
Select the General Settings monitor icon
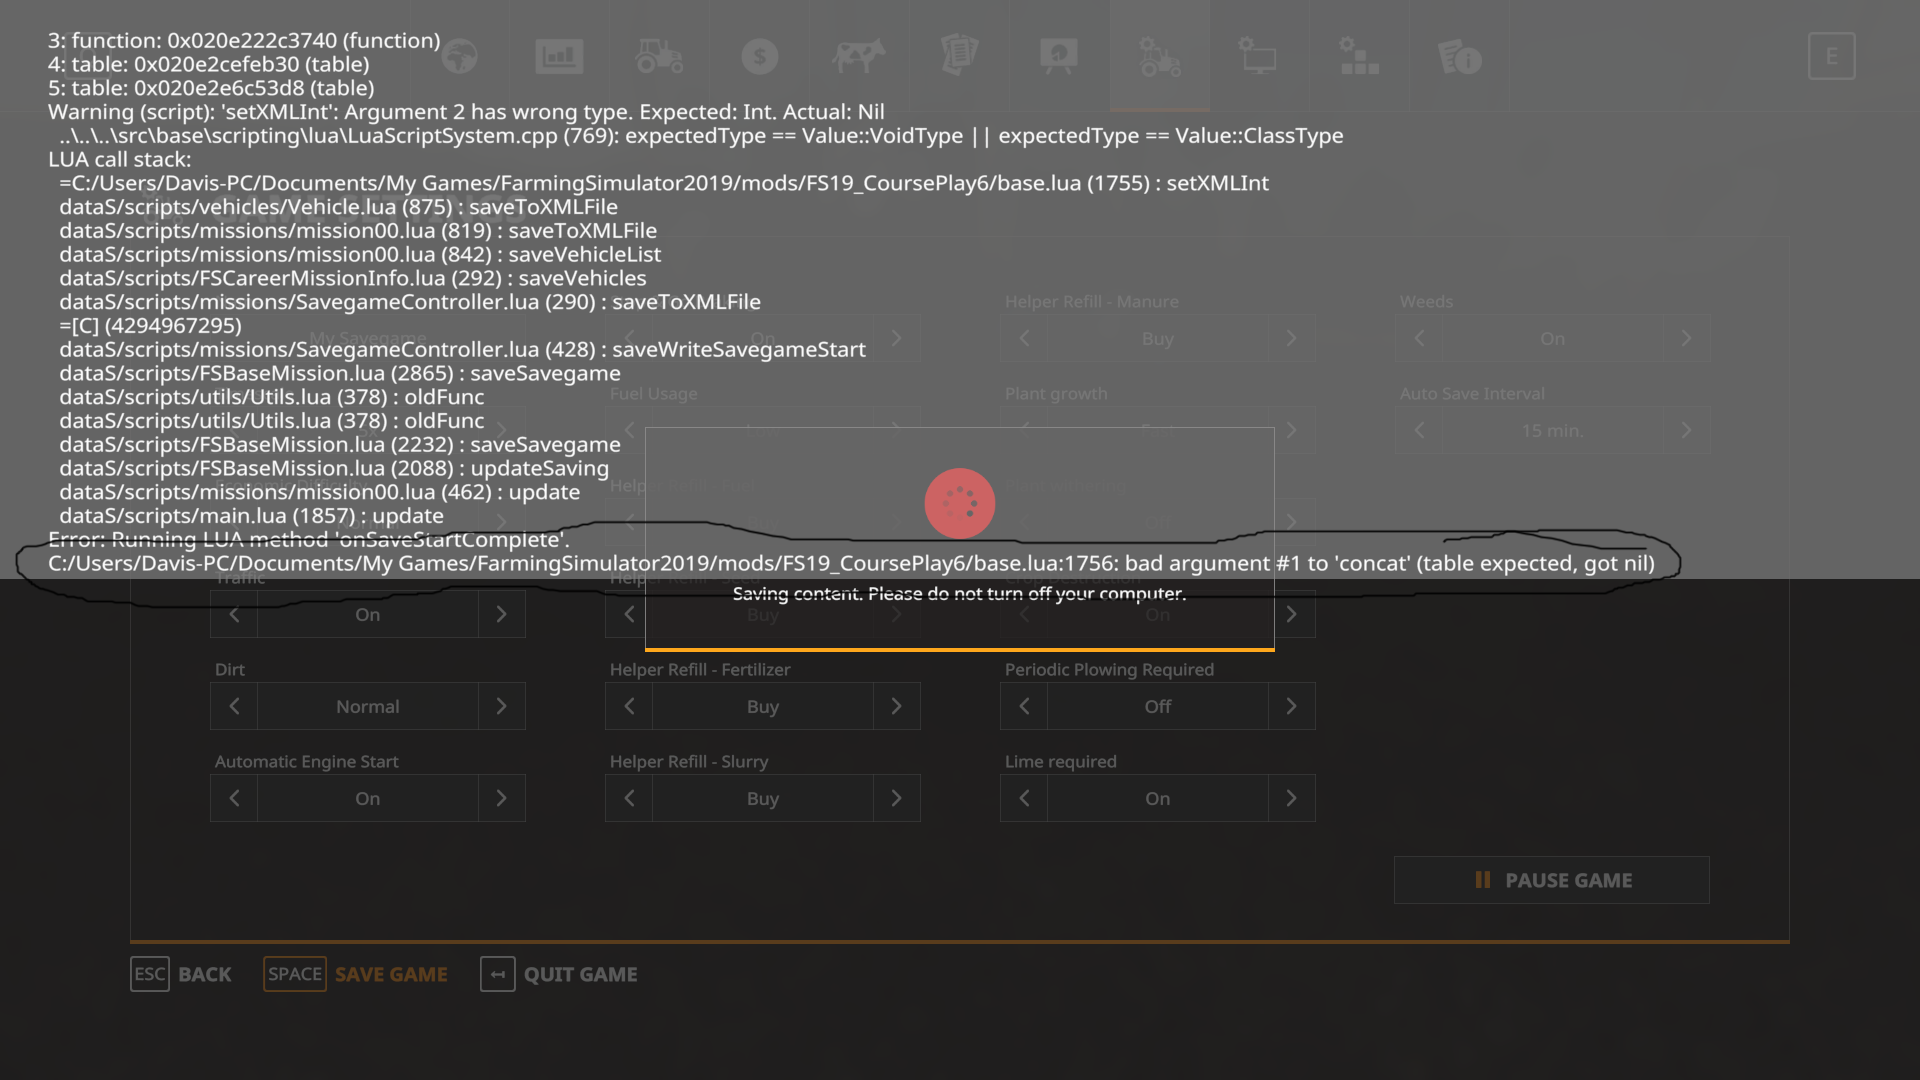click(x=1257, y=57)
